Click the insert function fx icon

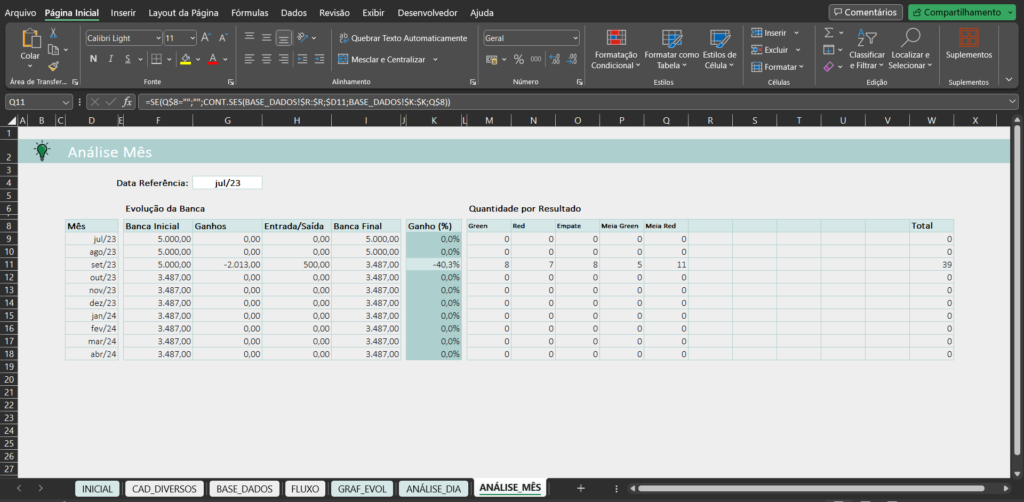[x=128, y=102]
